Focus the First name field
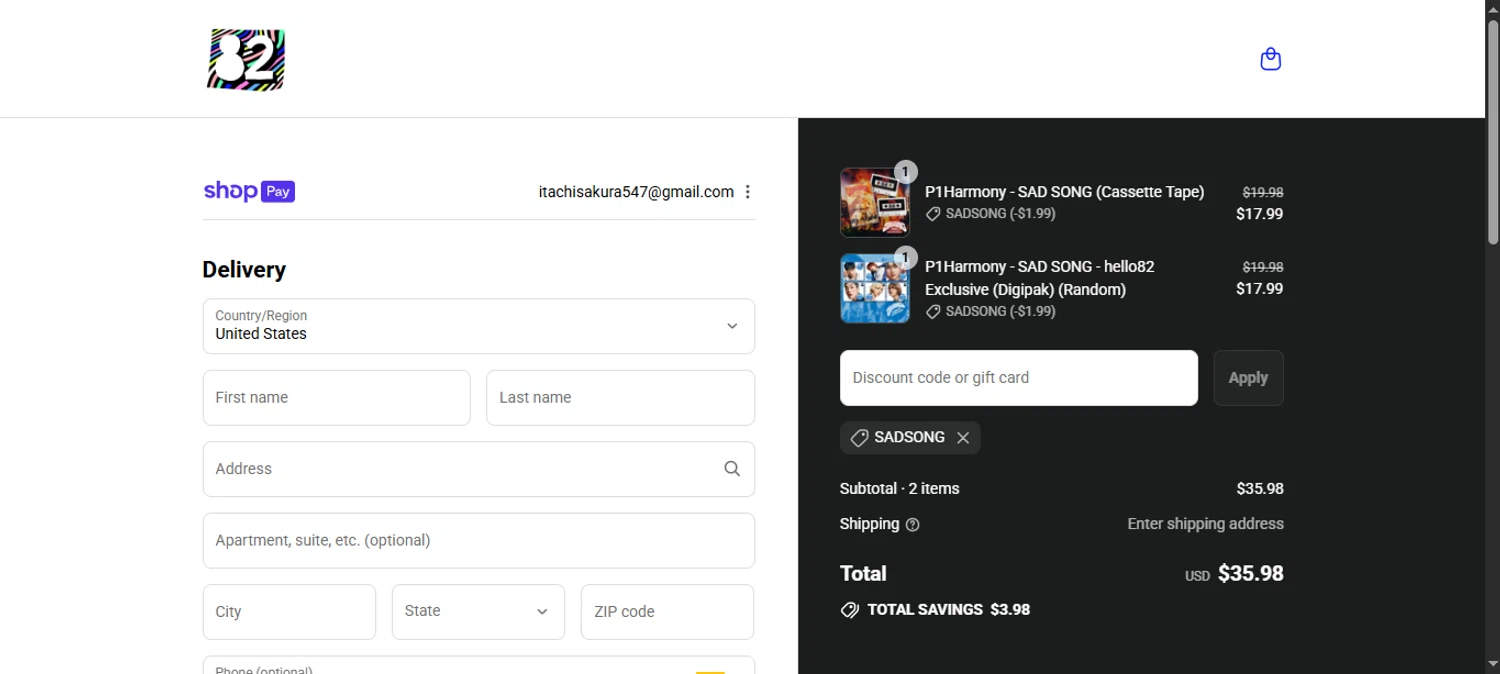The image size is (1500, 674). coord(336,398)
